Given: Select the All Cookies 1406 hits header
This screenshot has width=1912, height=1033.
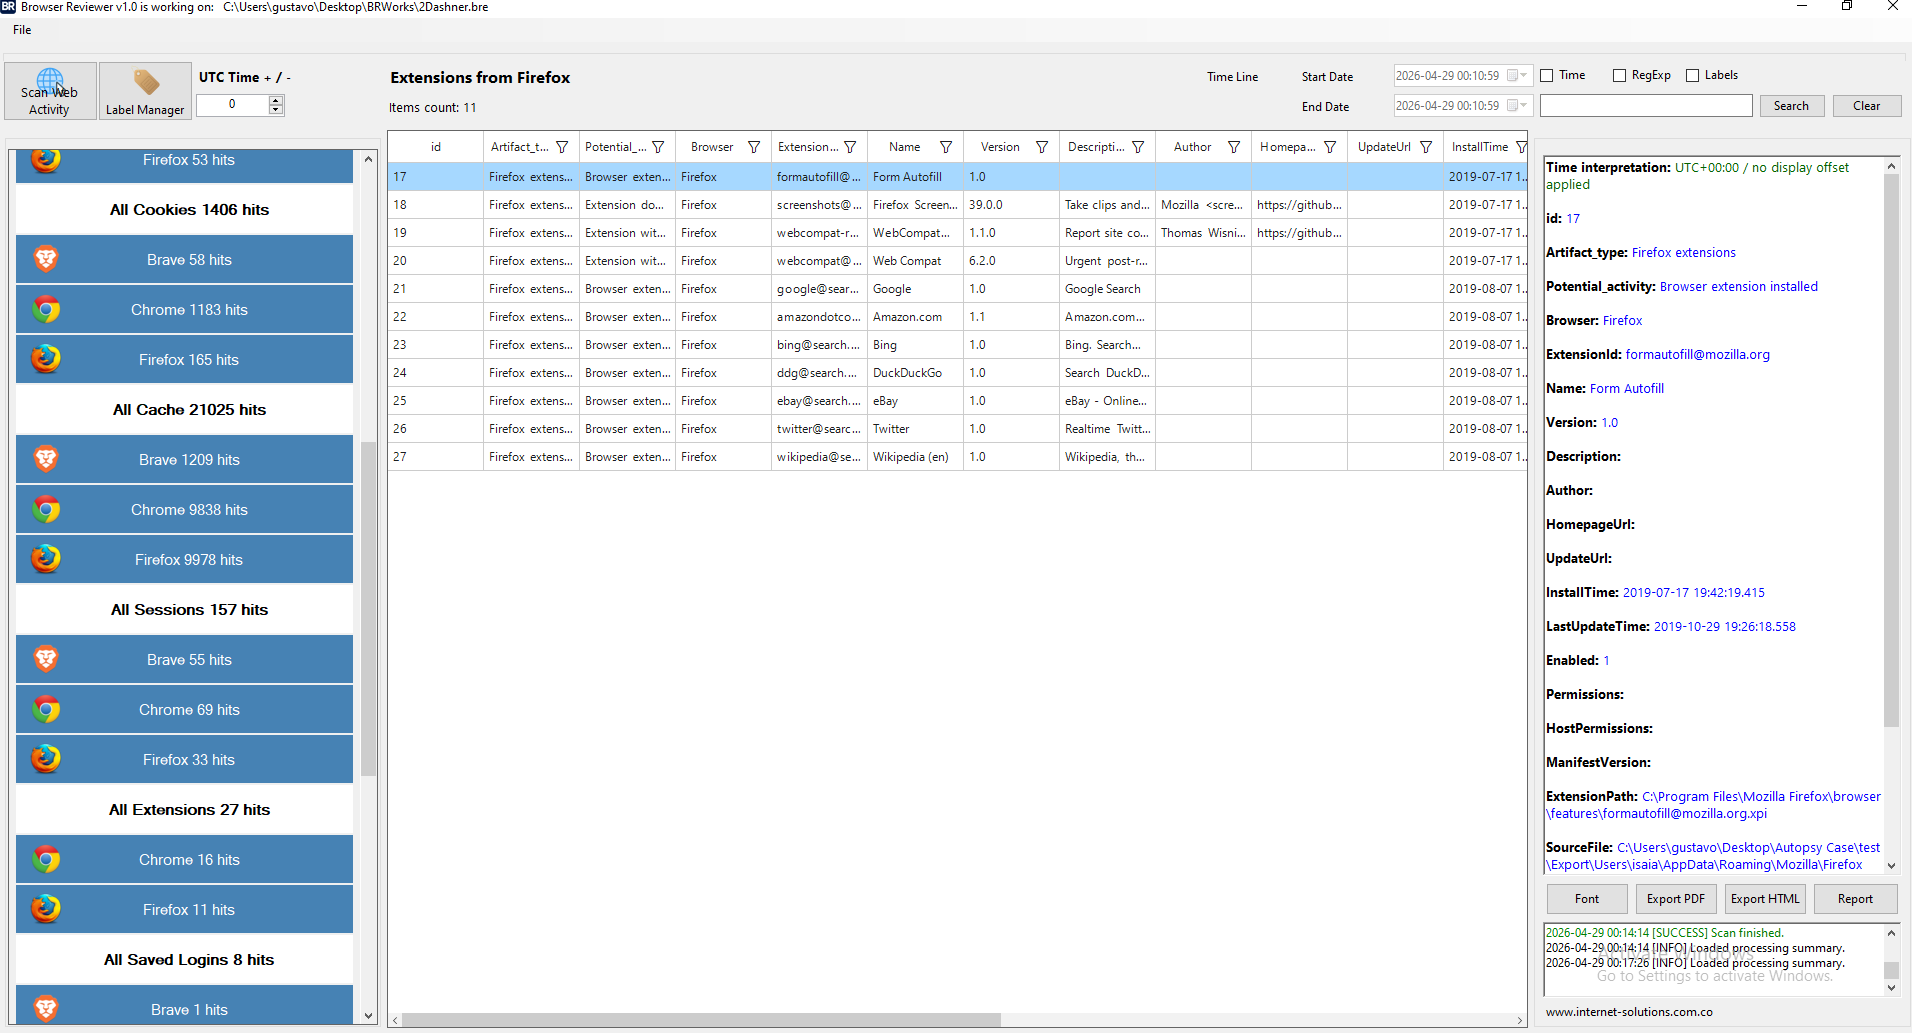Looking at the screenshot, I should click(x=185, y=209).
